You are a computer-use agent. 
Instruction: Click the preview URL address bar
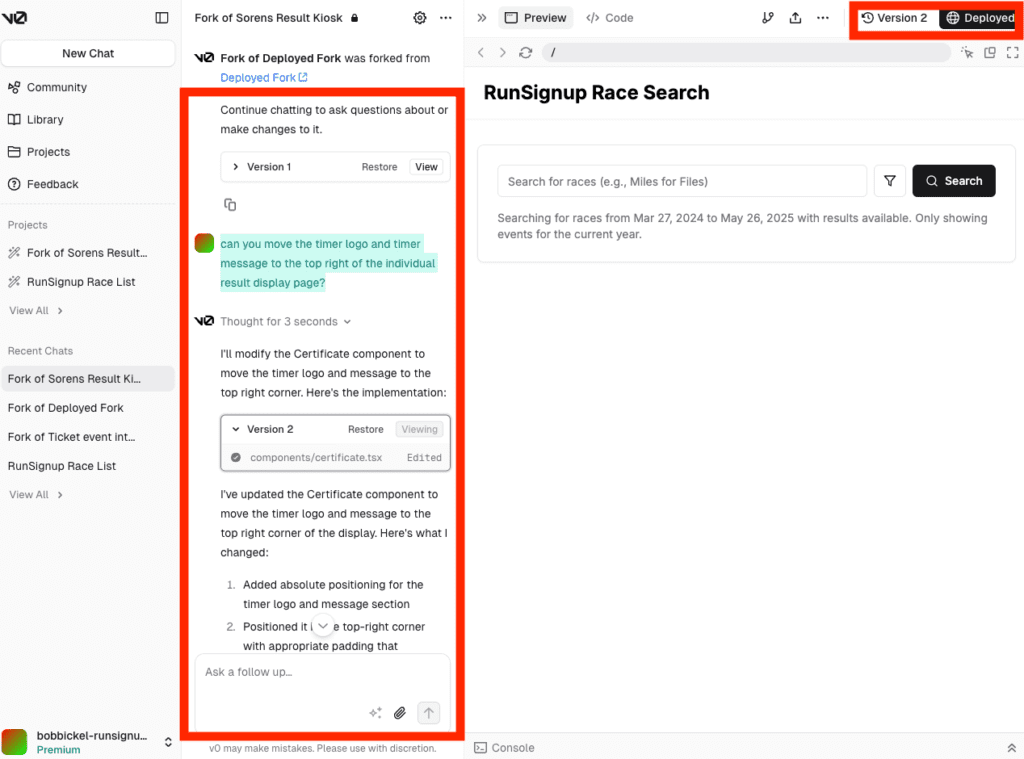click(x=746, y=52)
